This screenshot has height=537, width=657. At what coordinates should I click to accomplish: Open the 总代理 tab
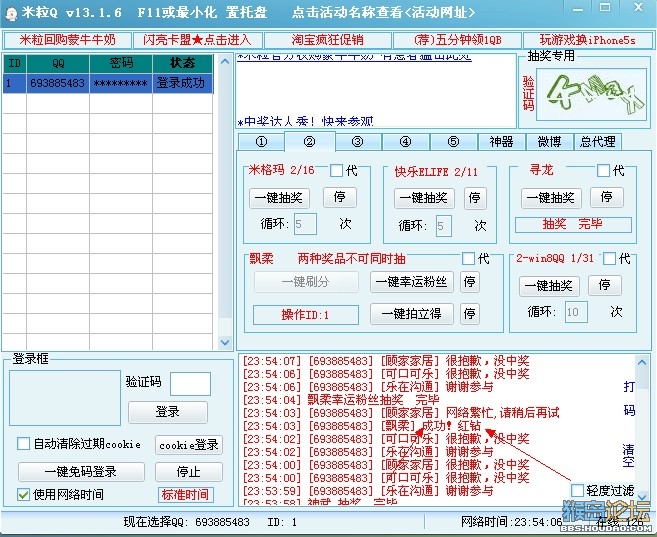pos(598,142)
